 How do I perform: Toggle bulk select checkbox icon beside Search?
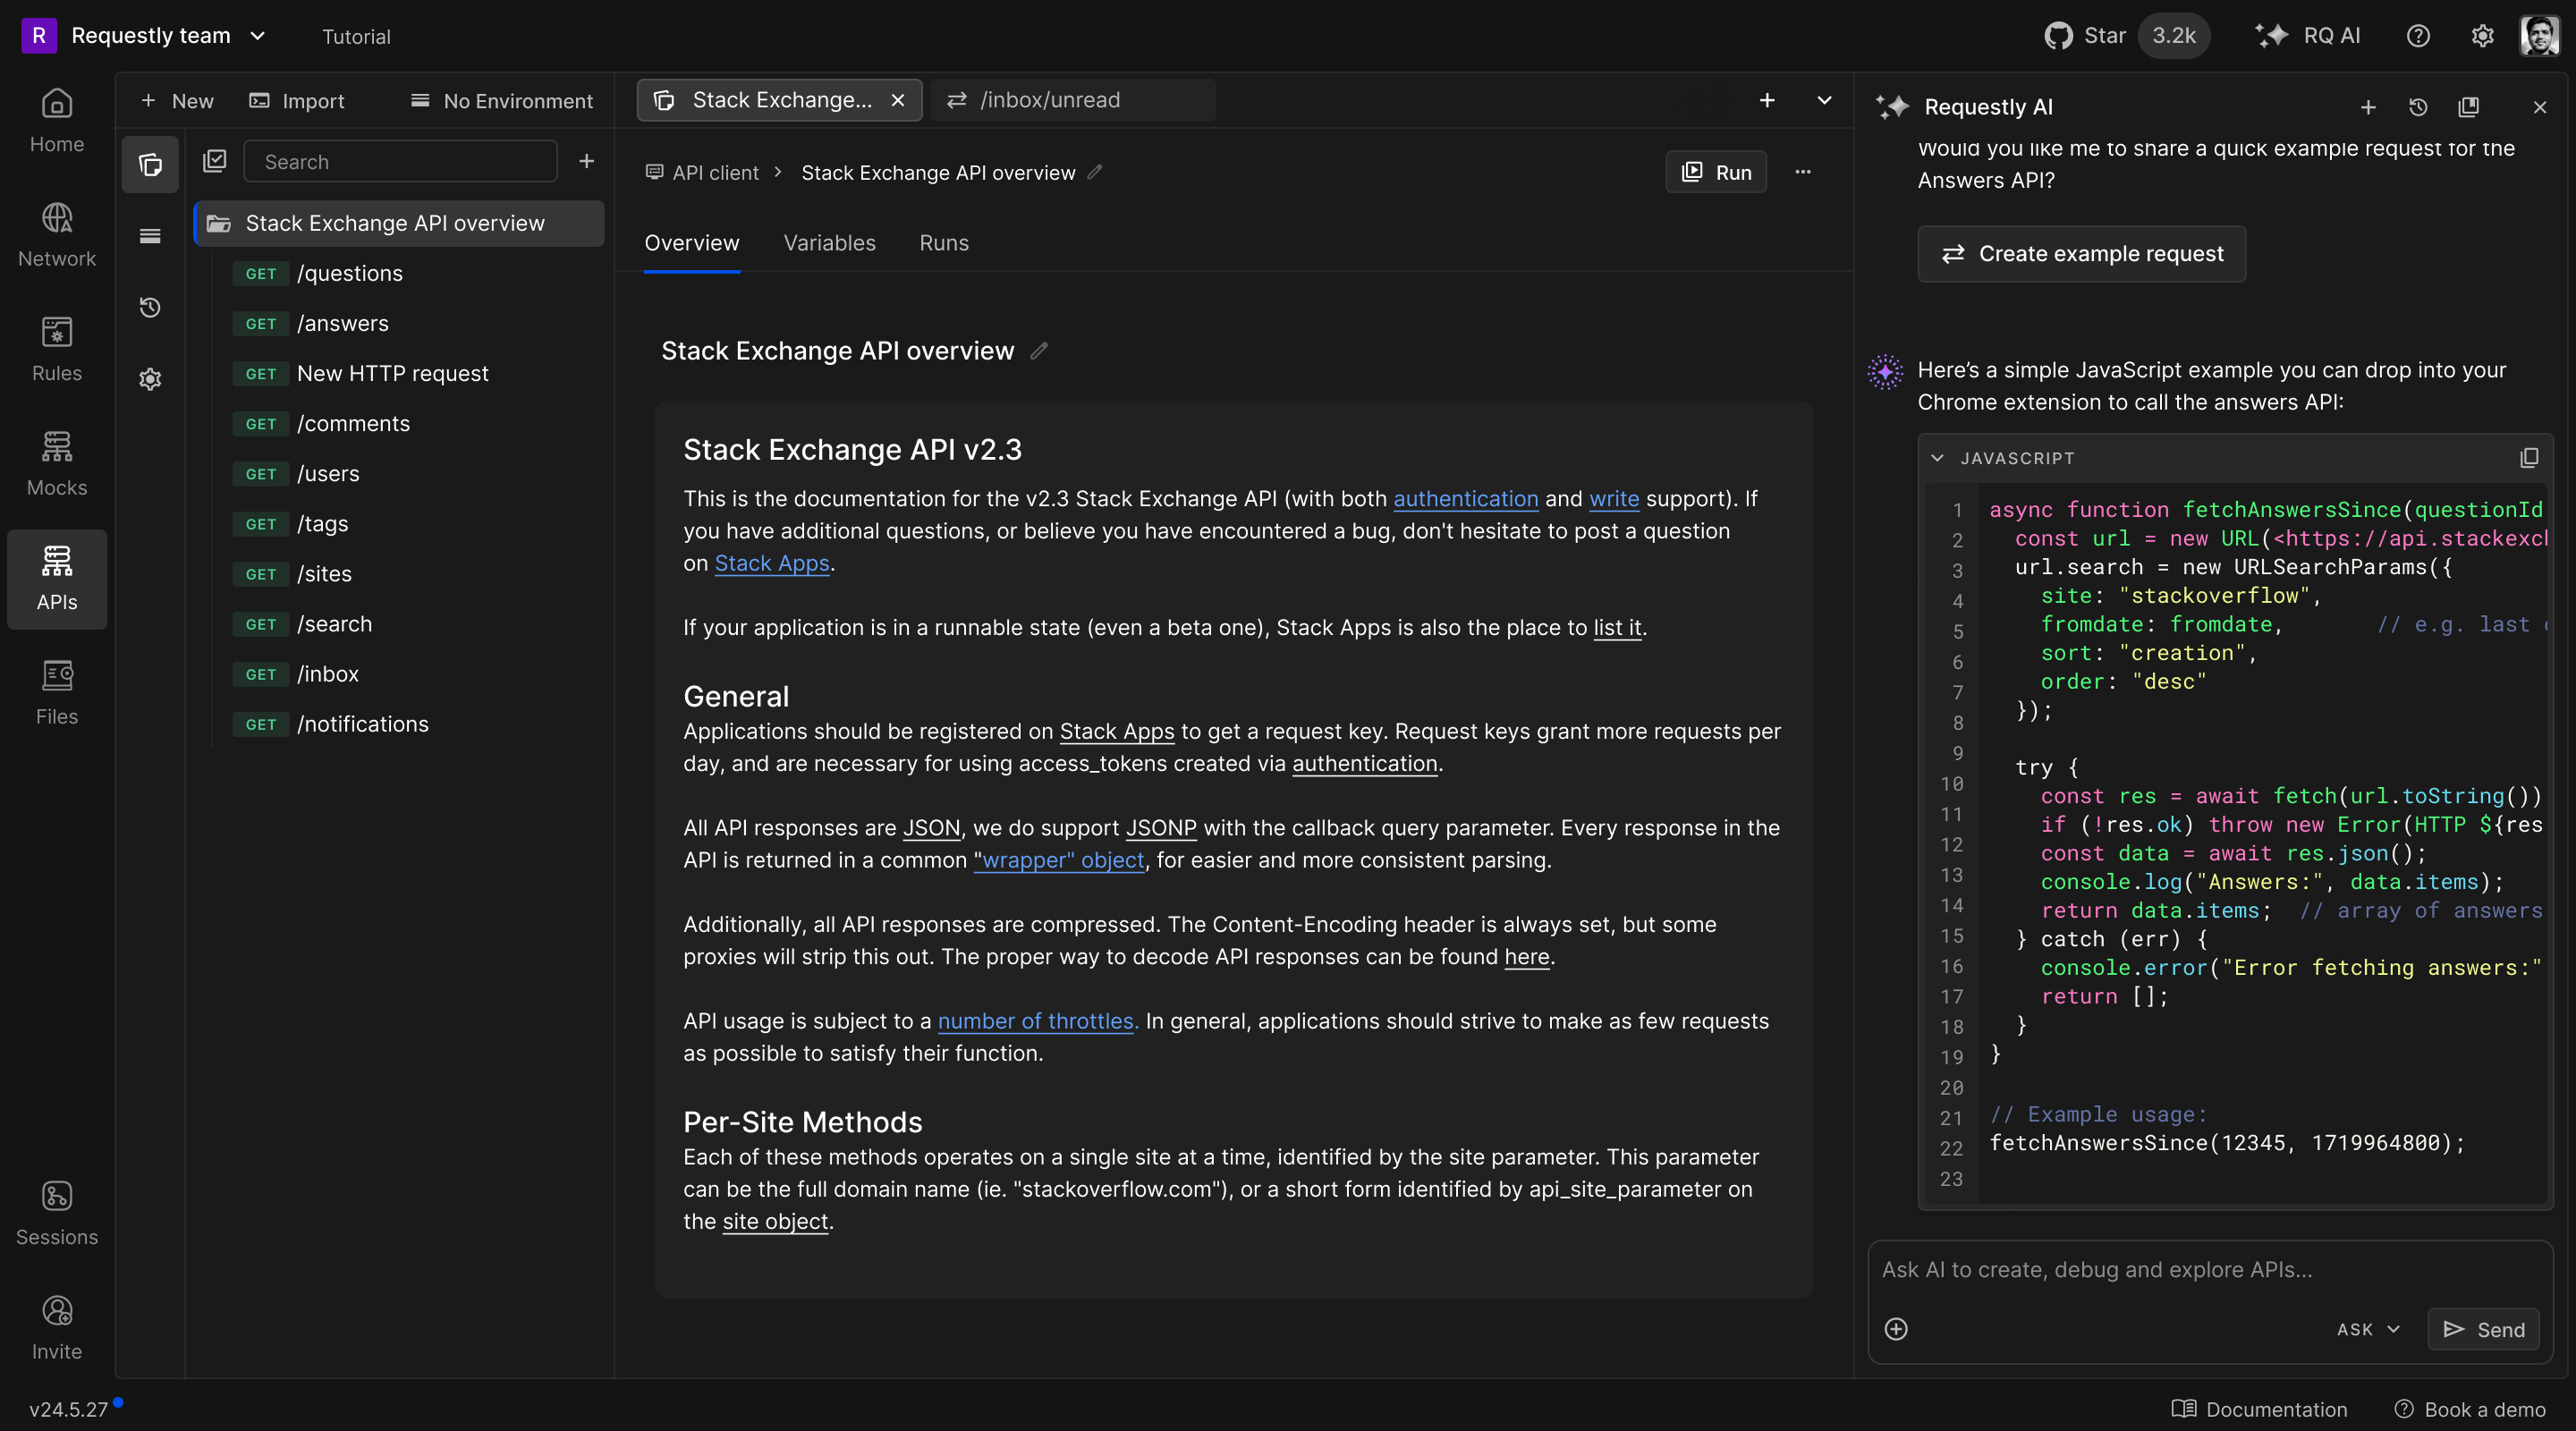click(215, 161)
